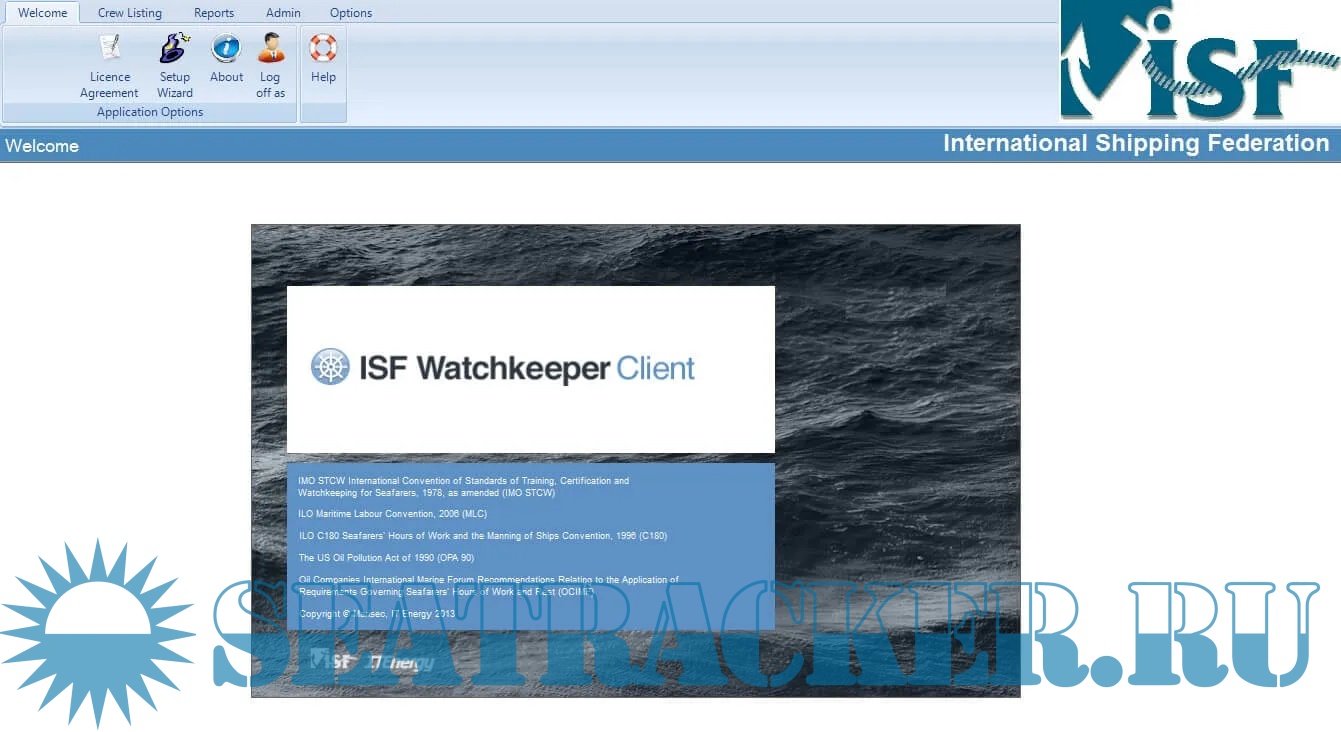Switch to the Welcome tab
Viewport: 1341px width, 732px height.
pyautogui.click(x=43, y=13)
